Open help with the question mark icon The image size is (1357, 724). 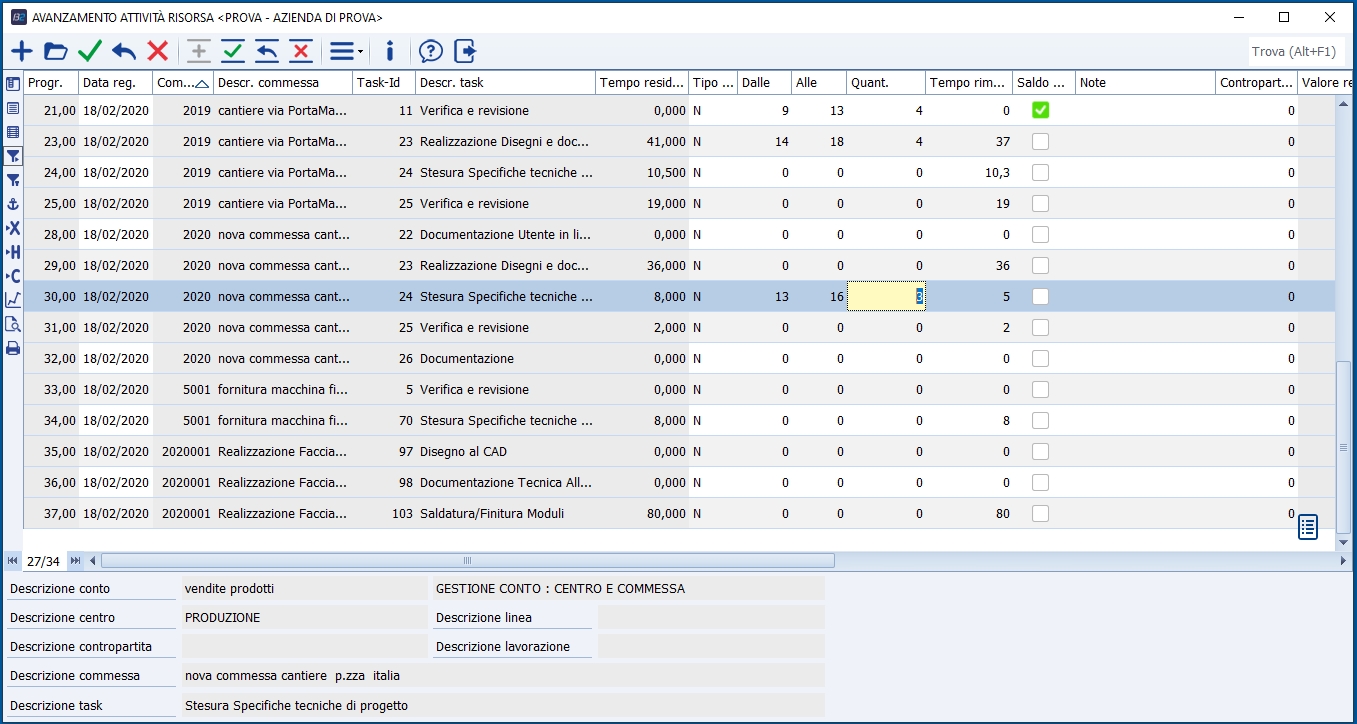point(430,51)
